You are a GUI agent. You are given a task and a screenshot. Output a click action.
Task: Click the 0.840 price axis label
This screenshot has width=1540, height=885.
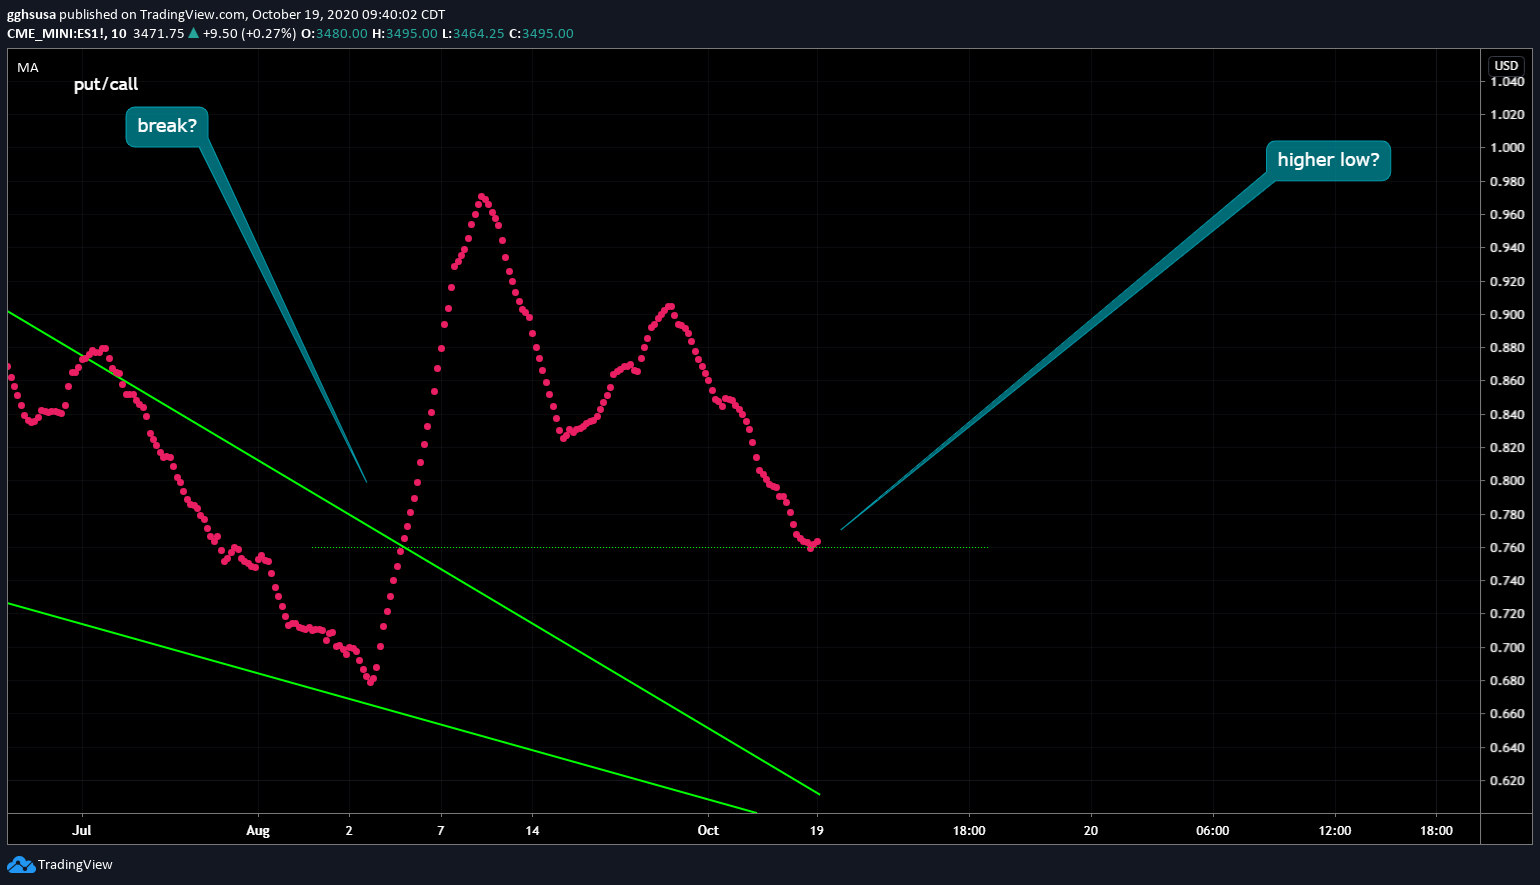(1507, 414)
